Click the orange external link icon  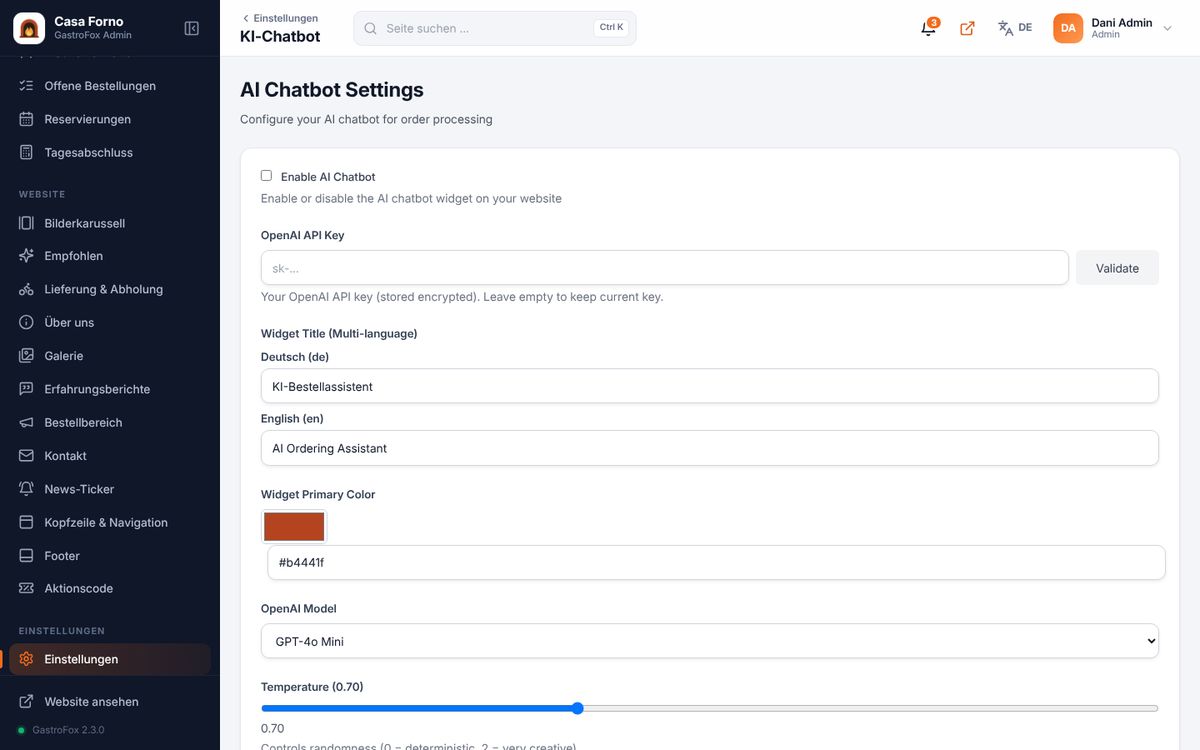pos(967,28)
